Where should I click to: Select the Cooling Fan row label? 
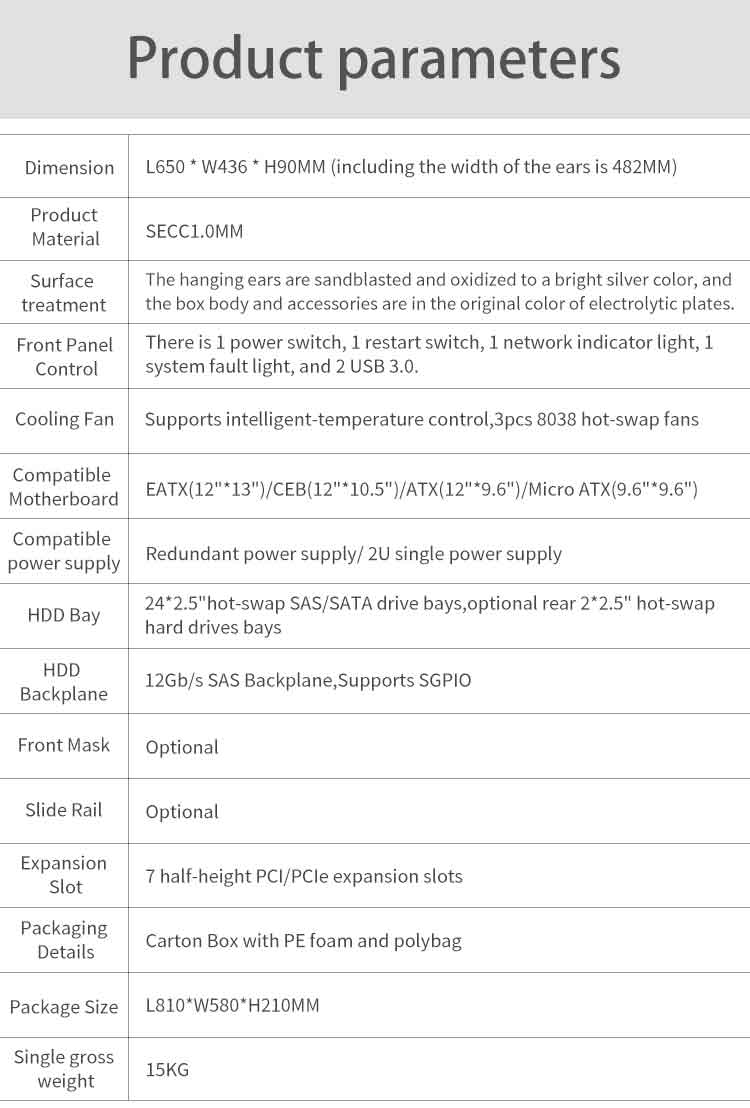(64, 419)
